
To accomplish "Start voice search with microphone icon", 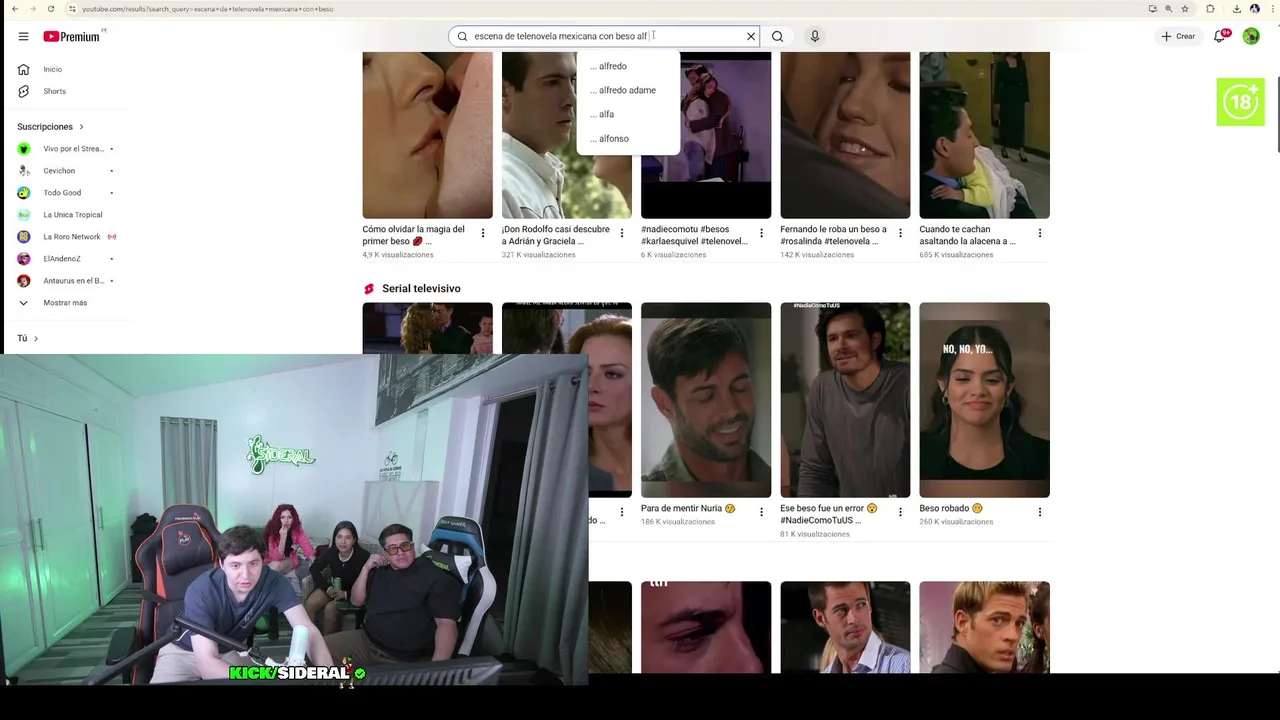I will pos(815,36).
